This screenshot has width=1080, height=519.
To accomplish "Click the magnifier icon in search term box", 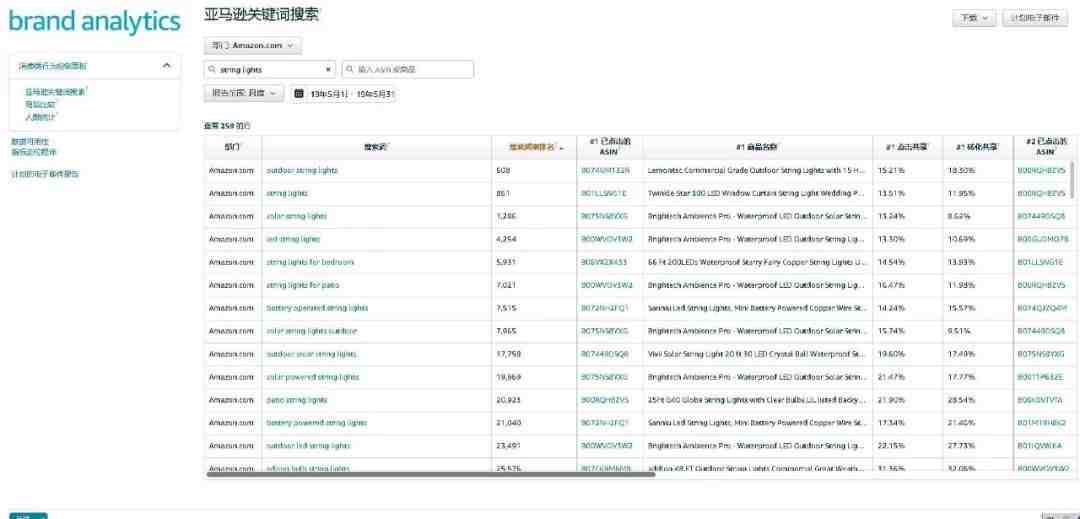I will pyautogui.click(x=211, y=70).
